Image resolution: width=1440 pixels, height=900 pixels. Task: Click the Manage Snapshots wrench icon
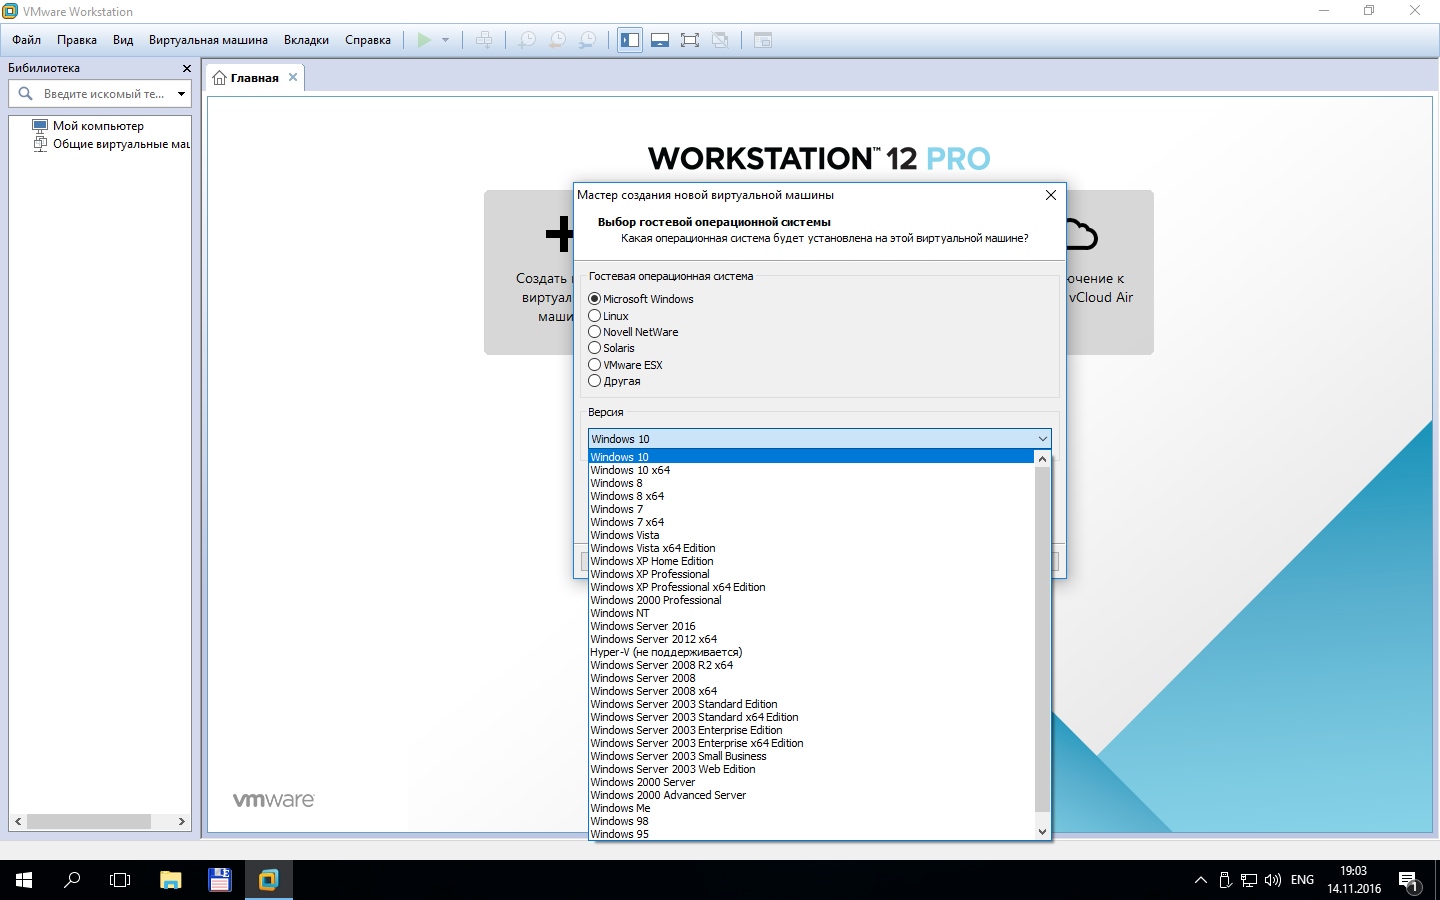tap(588, 40)
